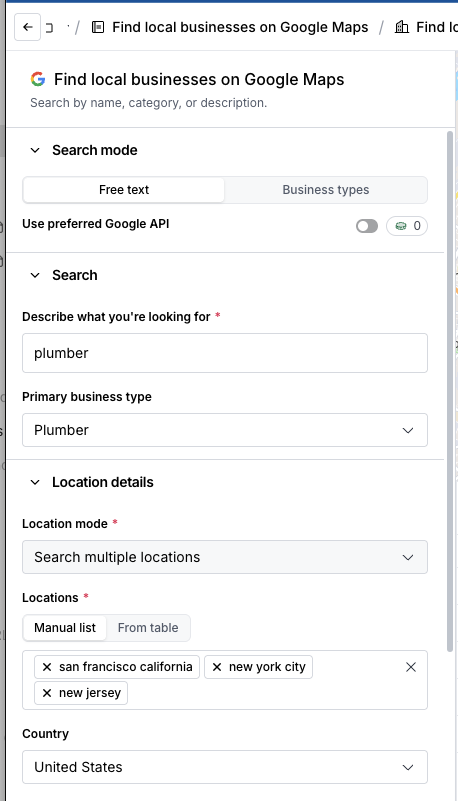Image resolution: width=458 pixels, height=801 pixels.
Task: Toggle Use preferred Google API switch
Action: click(367, 226)
